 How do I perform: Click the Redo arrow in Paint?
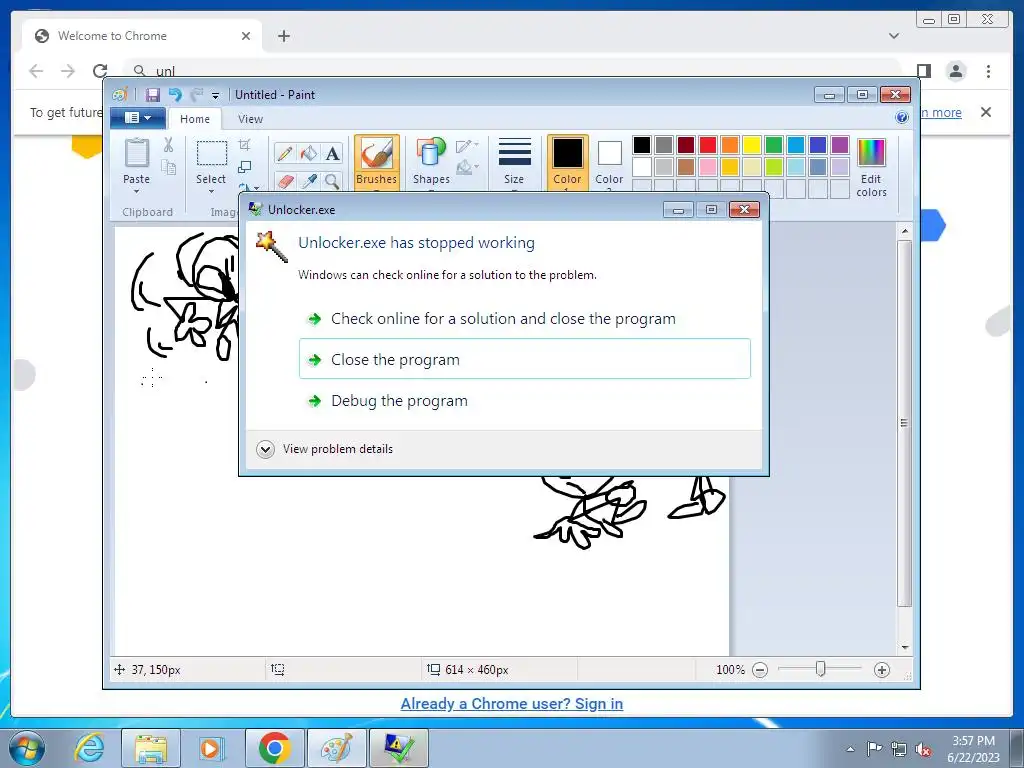196,95
